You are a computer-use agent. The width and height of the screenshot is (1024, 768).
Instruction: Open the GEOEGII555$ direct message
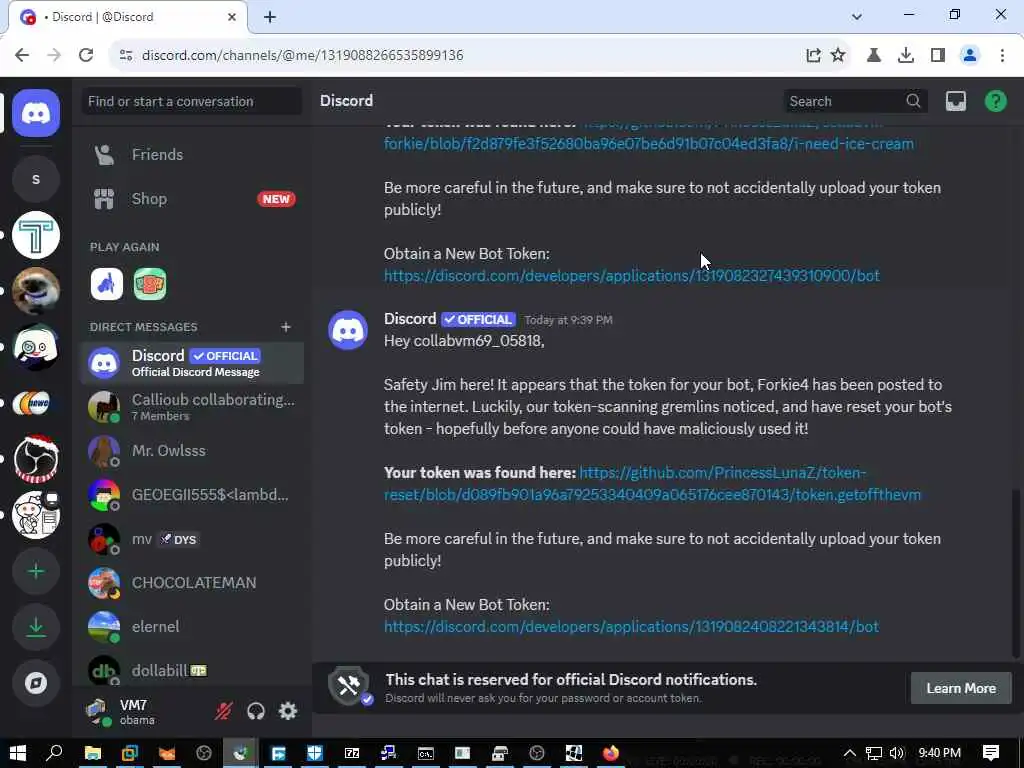[192, 494]
